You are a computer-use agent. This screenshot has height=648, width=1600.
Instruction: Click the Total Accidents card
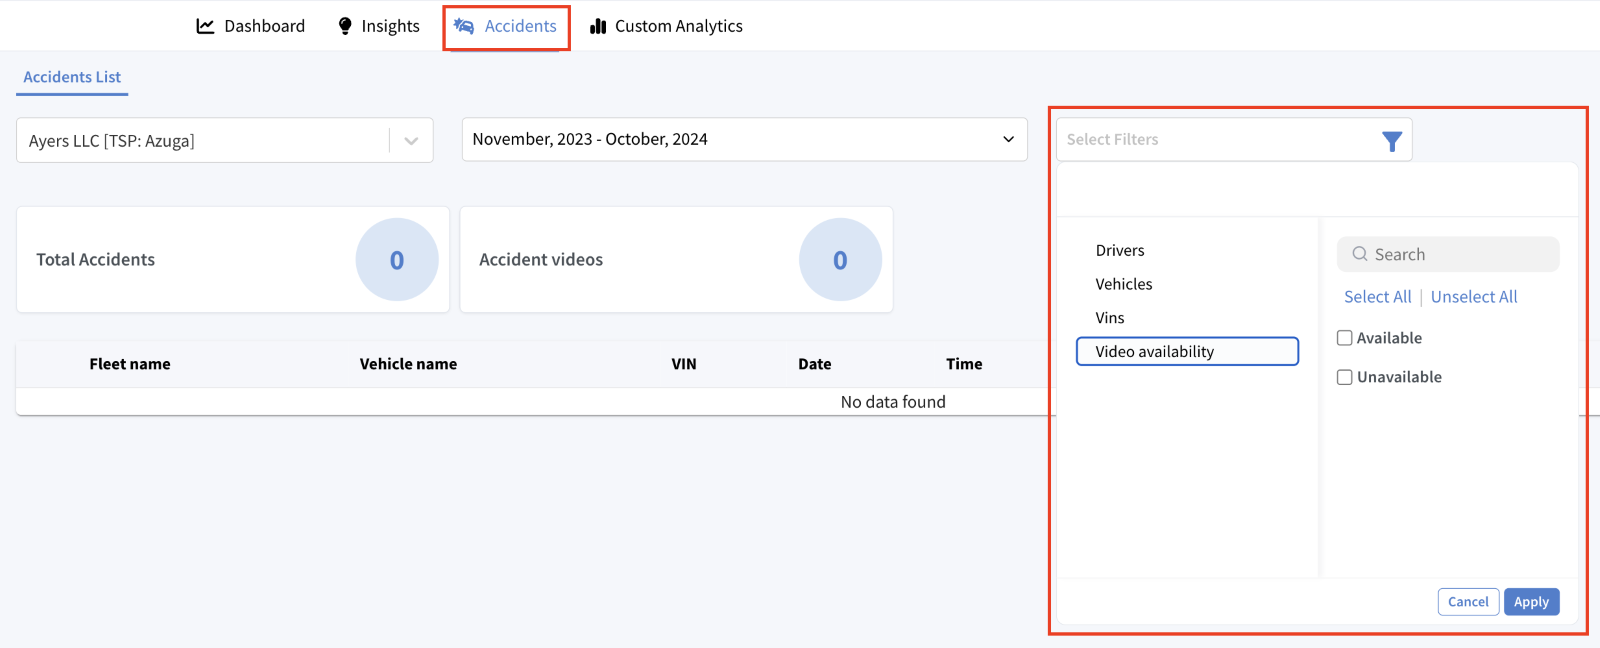(233, 260)
